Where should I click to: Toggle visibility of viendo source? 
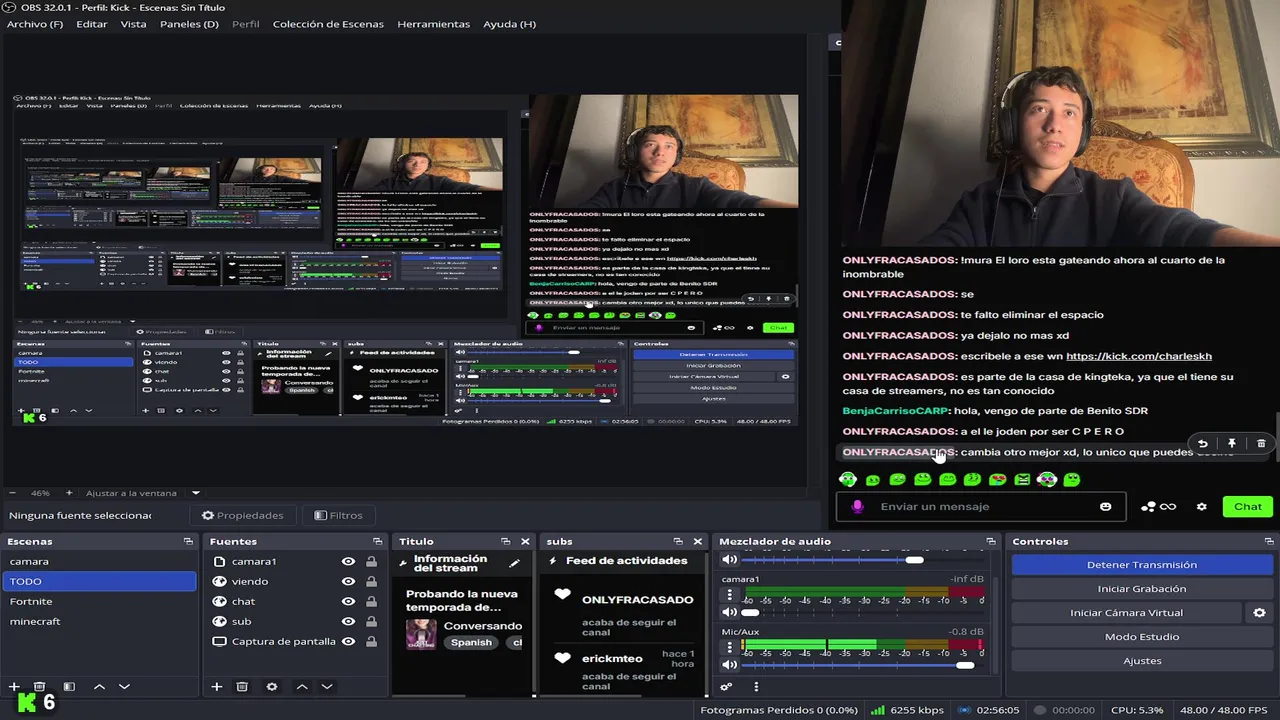coord(348,582)
